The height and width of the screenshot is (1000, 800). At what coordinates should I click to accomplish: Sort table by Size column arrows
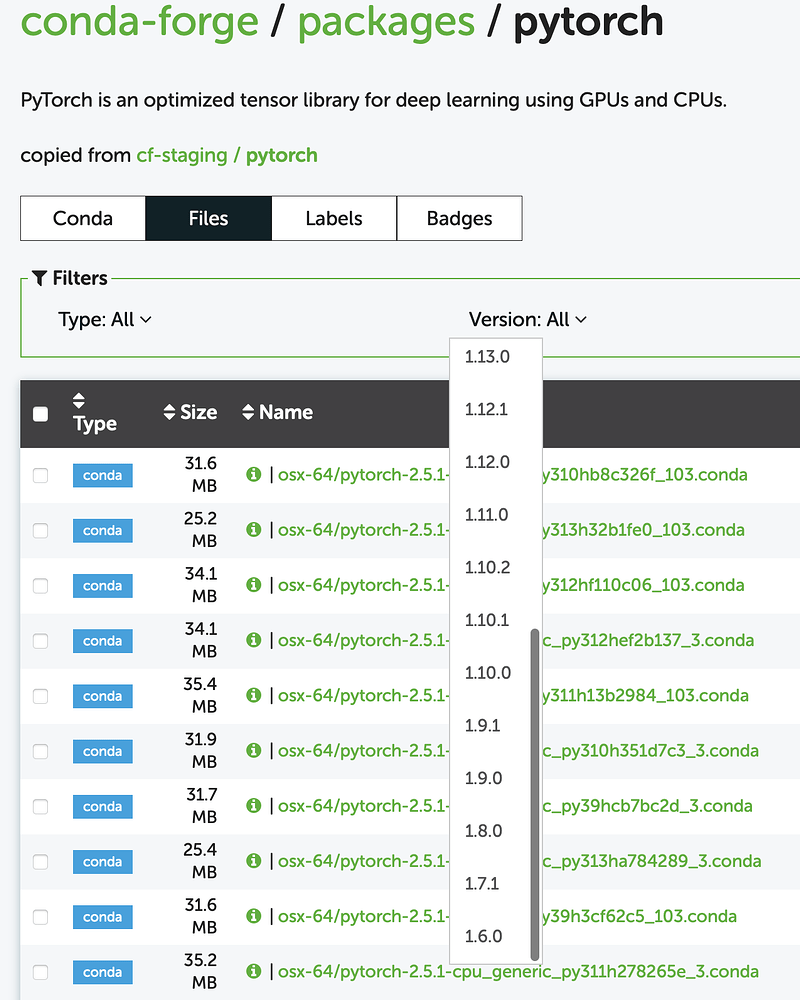pyautogui.click(x=169, y=412)
